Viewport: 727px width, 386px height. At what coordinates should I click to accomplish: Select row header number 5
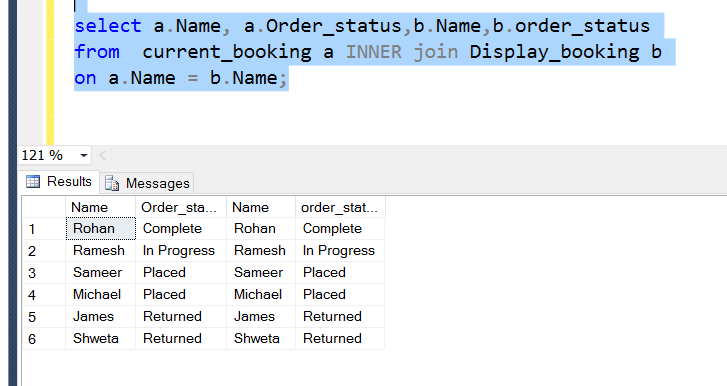[x=44, y=316]
